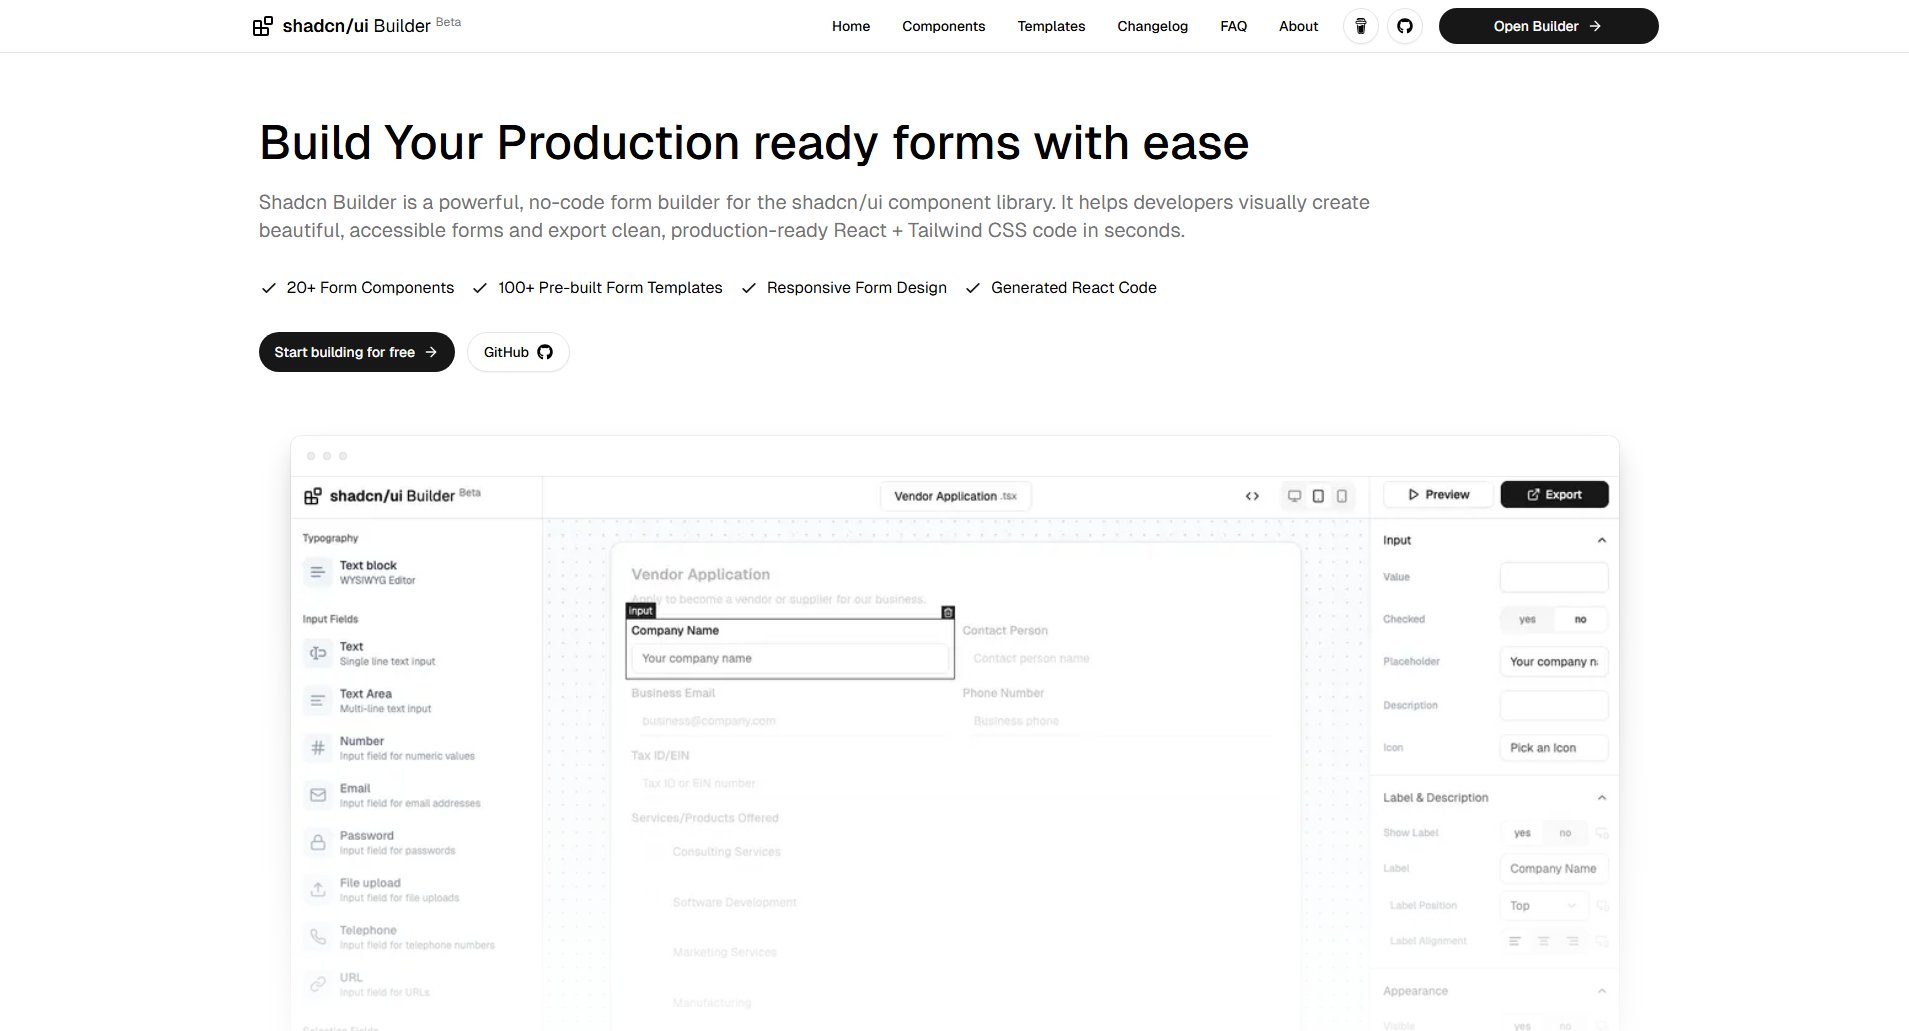The height and width of the screenshot is (1031, 1909).
Task: Open the Templates page
Action: (x=1050, y=26)
